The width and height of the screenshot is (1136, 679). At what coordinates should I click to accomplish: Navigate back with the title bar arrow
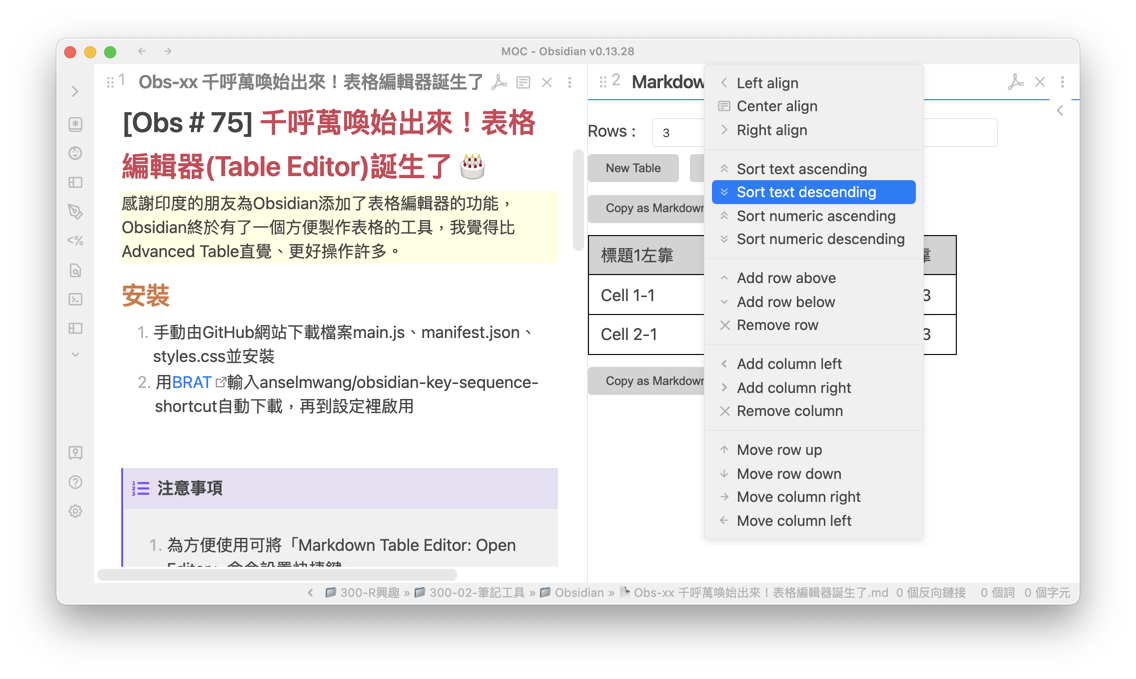tap(142, 51)
